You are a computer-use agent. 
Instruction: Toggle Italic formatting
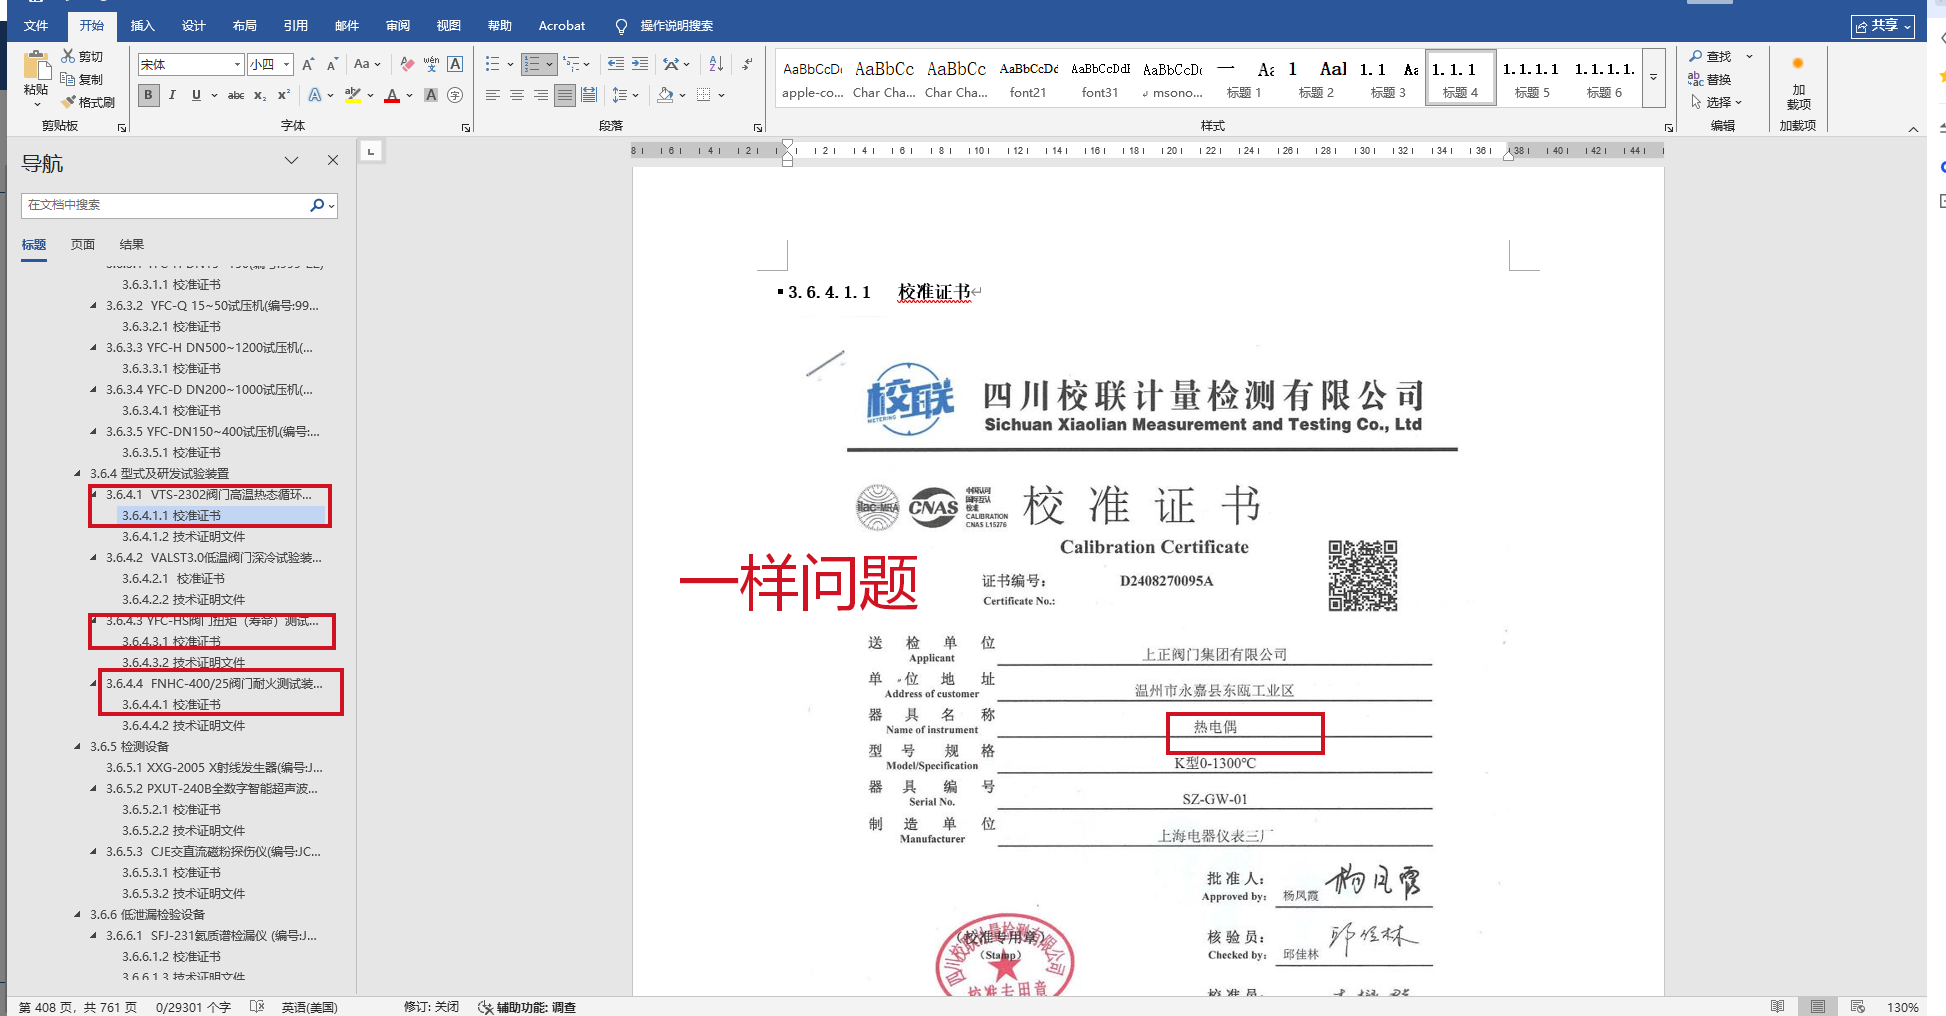[172, 95]
